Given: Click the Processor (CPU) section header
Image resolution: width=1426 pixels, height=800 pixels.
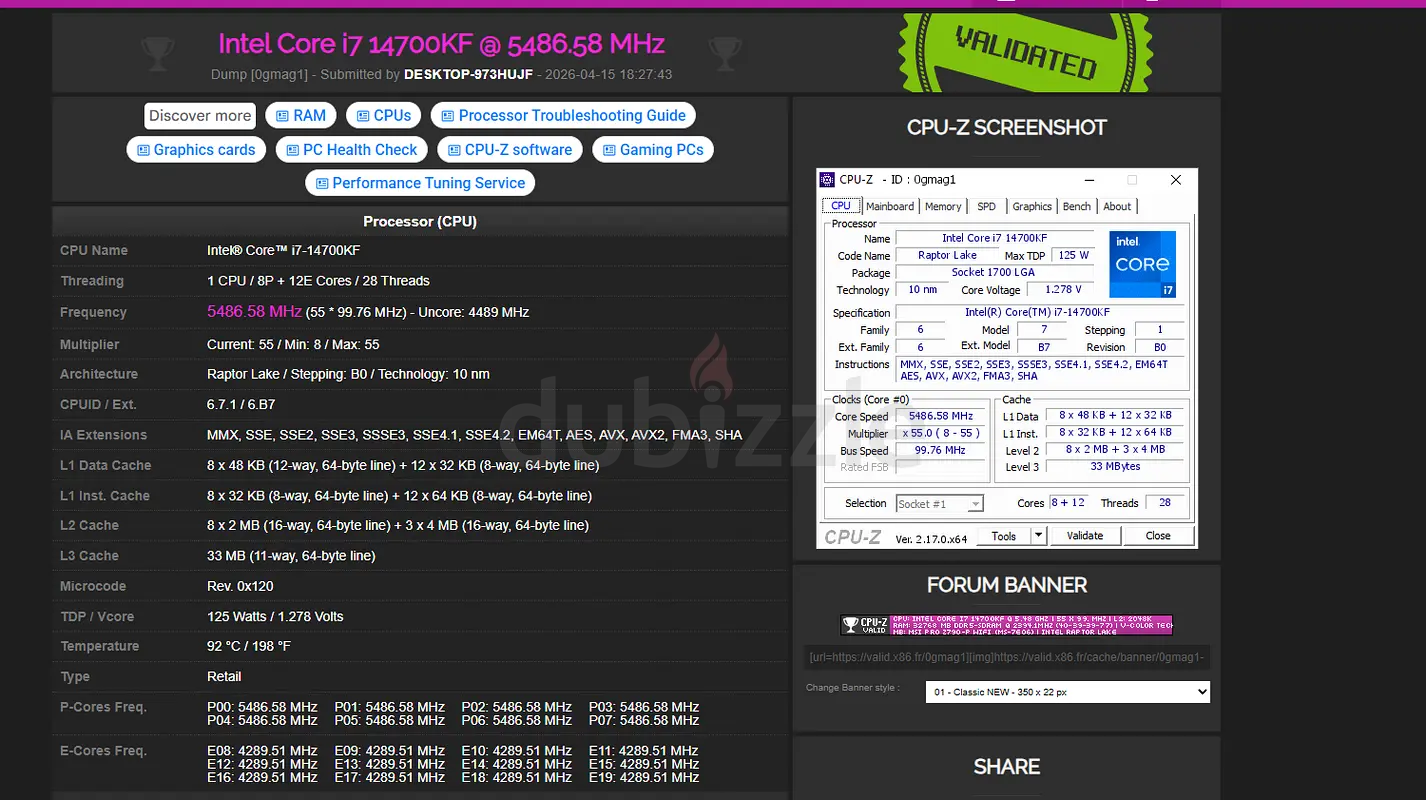Looking at the screenshot, I should point(420,221).
